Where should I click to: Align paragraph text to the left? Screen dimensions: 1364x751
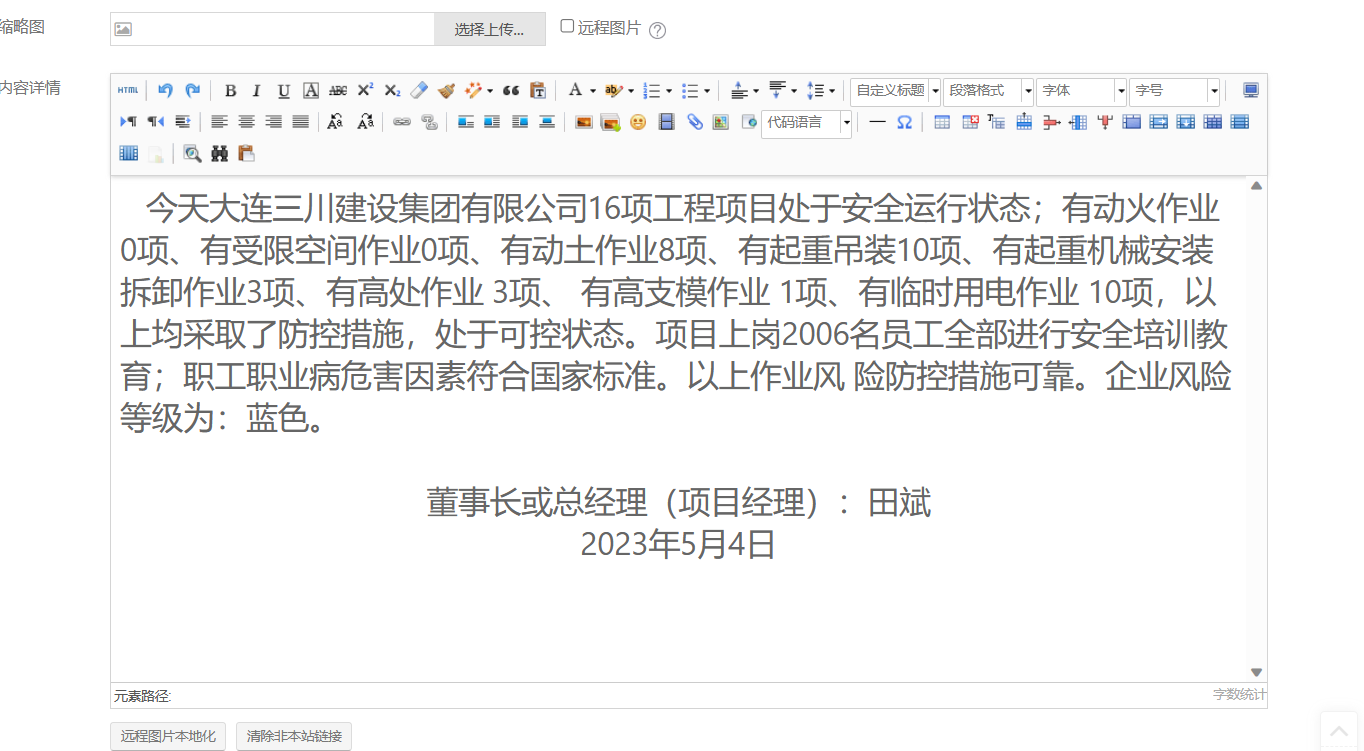(219, 122)
